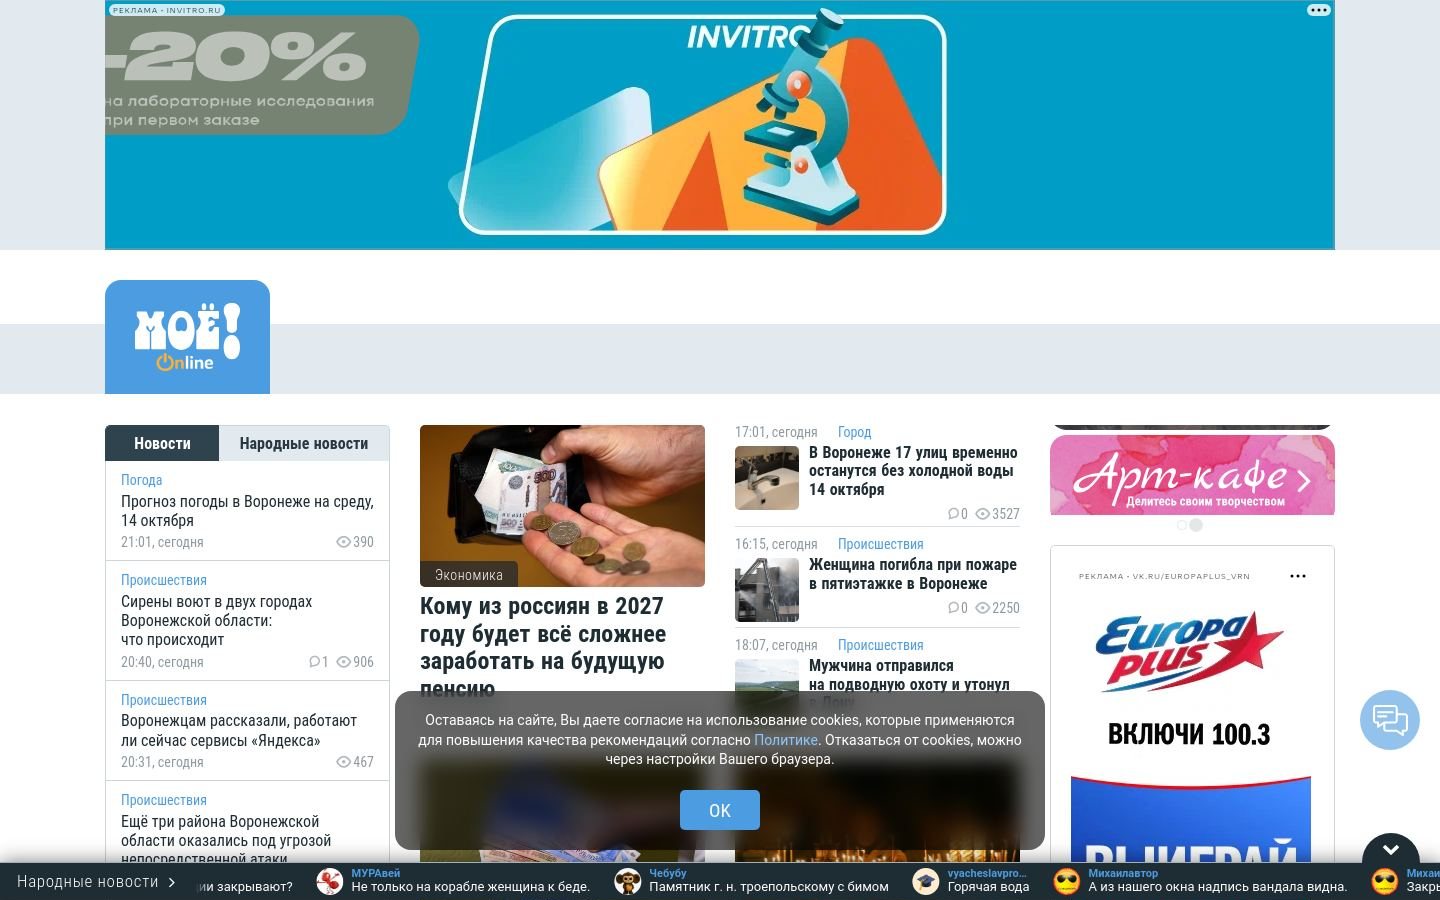1440x900 pixels.
Task: Accept cookies with OK button
Action: coord(720,810)
